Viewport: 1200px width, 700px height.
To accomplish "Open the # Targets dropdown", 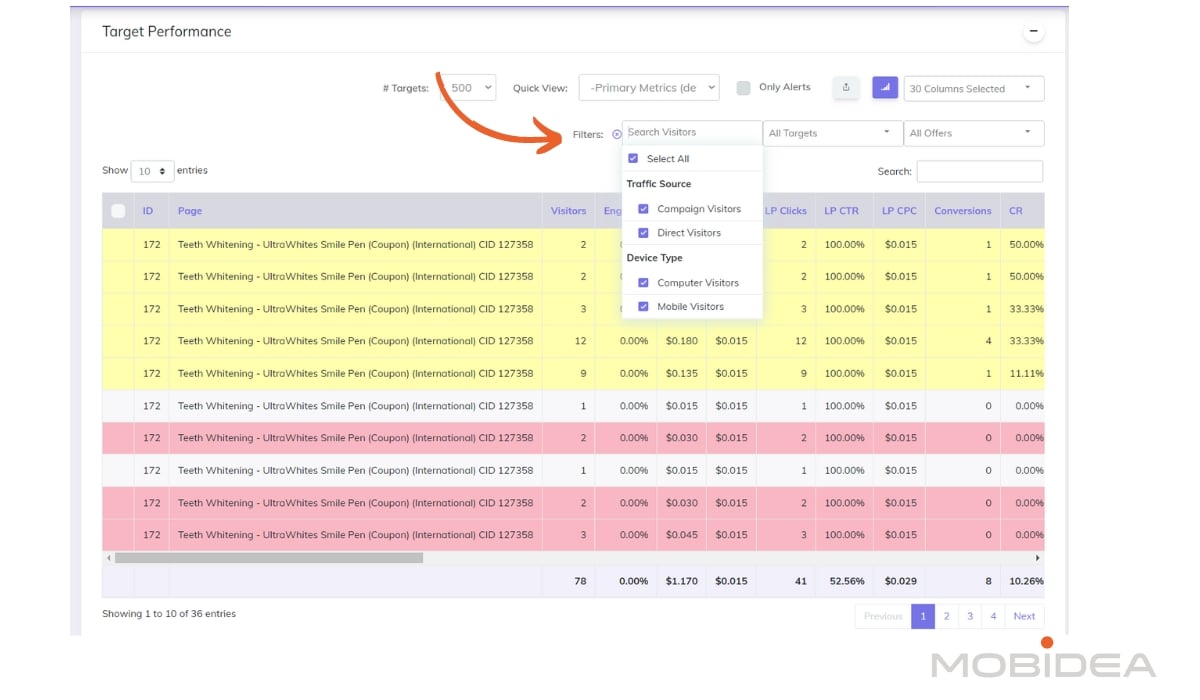I will click(468, 88).
